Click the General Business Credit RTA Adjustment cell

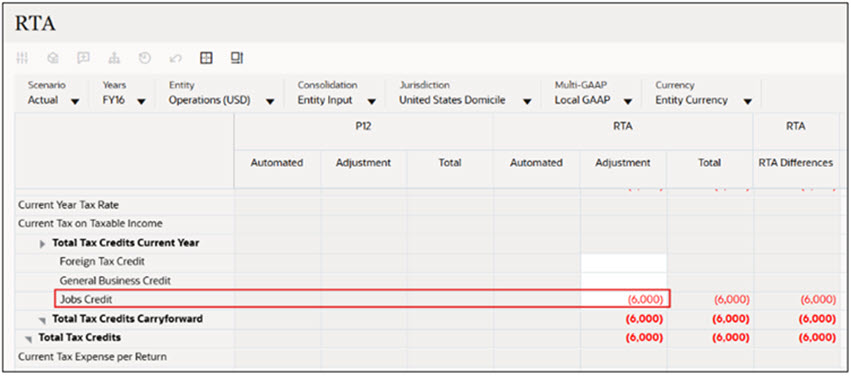pyautogui.click(x=623, y=281)
